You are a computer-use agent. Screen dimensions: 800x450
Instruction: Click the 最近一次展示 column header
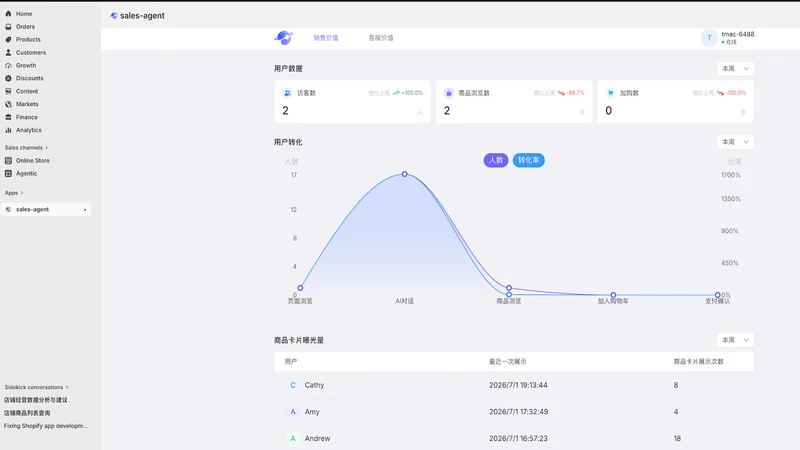tap(507, 362)
